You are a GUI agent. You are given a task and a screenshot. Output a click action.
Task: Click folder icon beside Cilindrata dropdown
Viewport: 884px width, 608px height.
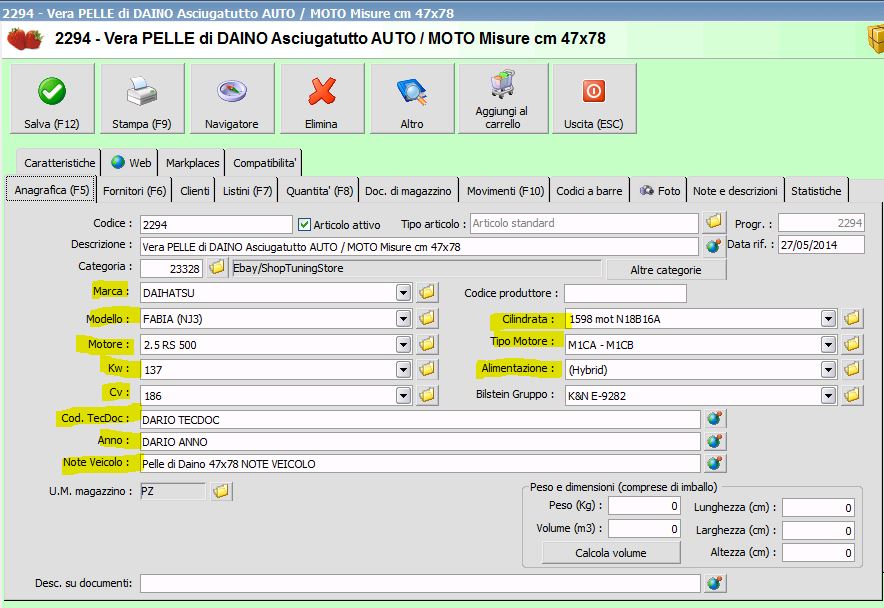tap(852, 318)
